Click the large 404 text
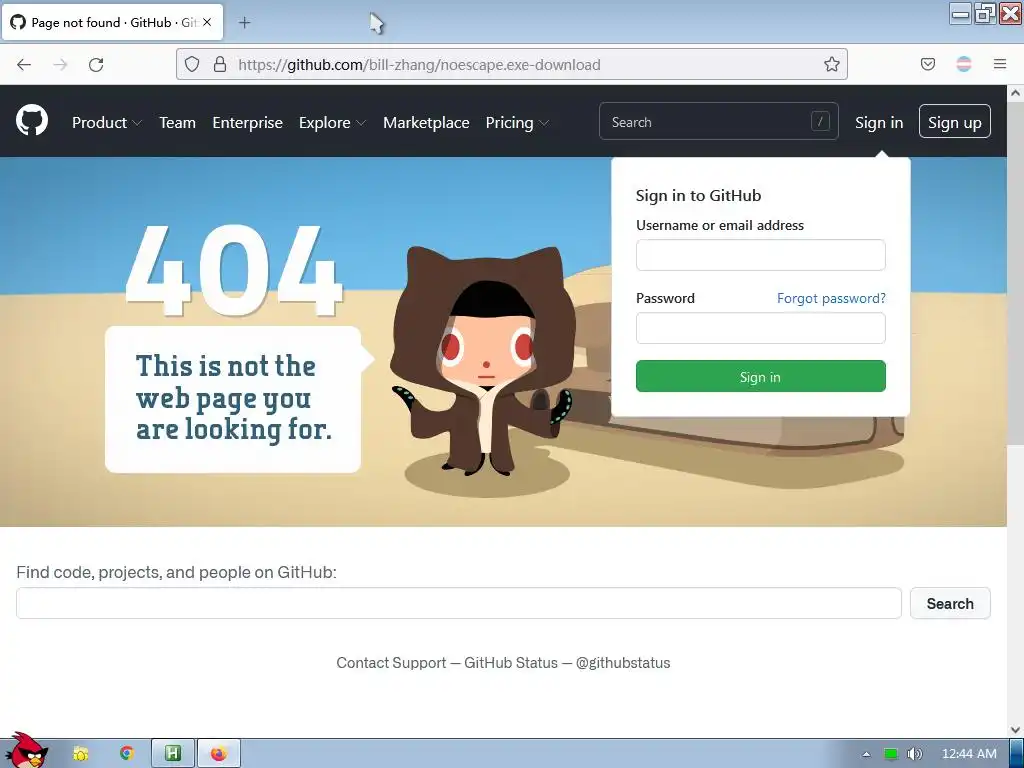1024x768 pixels. (234, 271)
